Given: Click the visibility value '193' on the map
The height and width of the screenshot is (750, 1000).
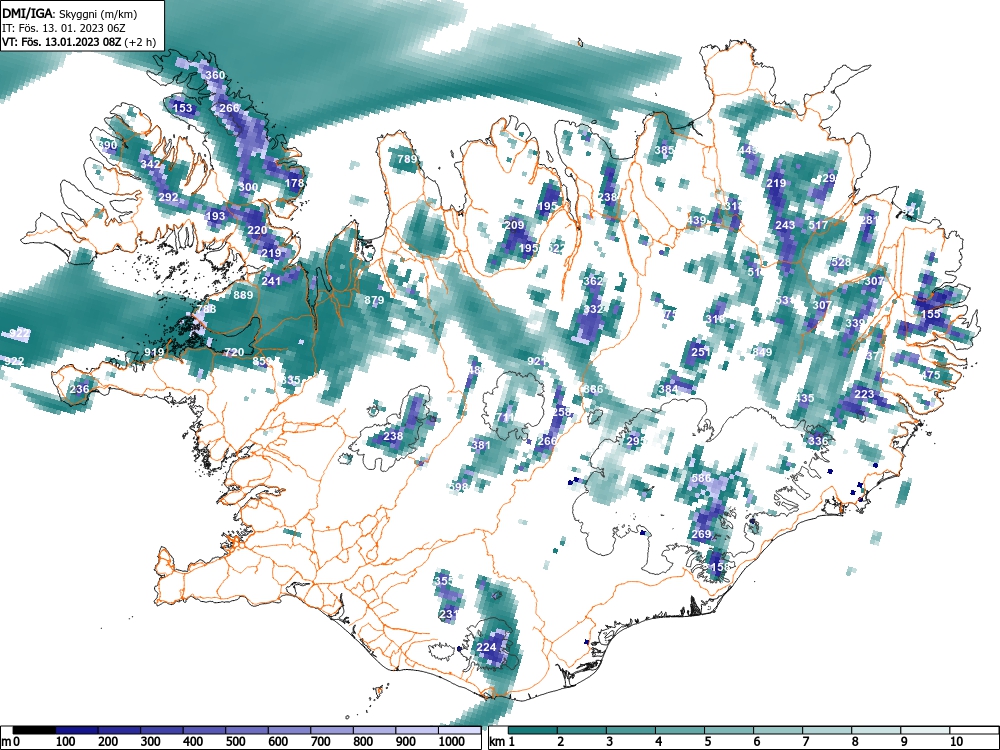Looking at the screenshot, I should 216,216.
